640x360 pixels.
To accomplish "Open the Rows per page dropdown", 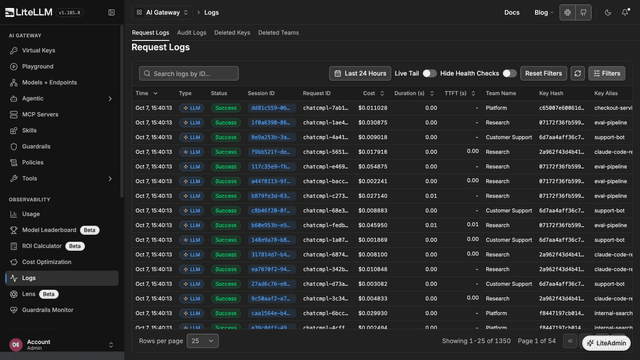I will click(202, 341).
